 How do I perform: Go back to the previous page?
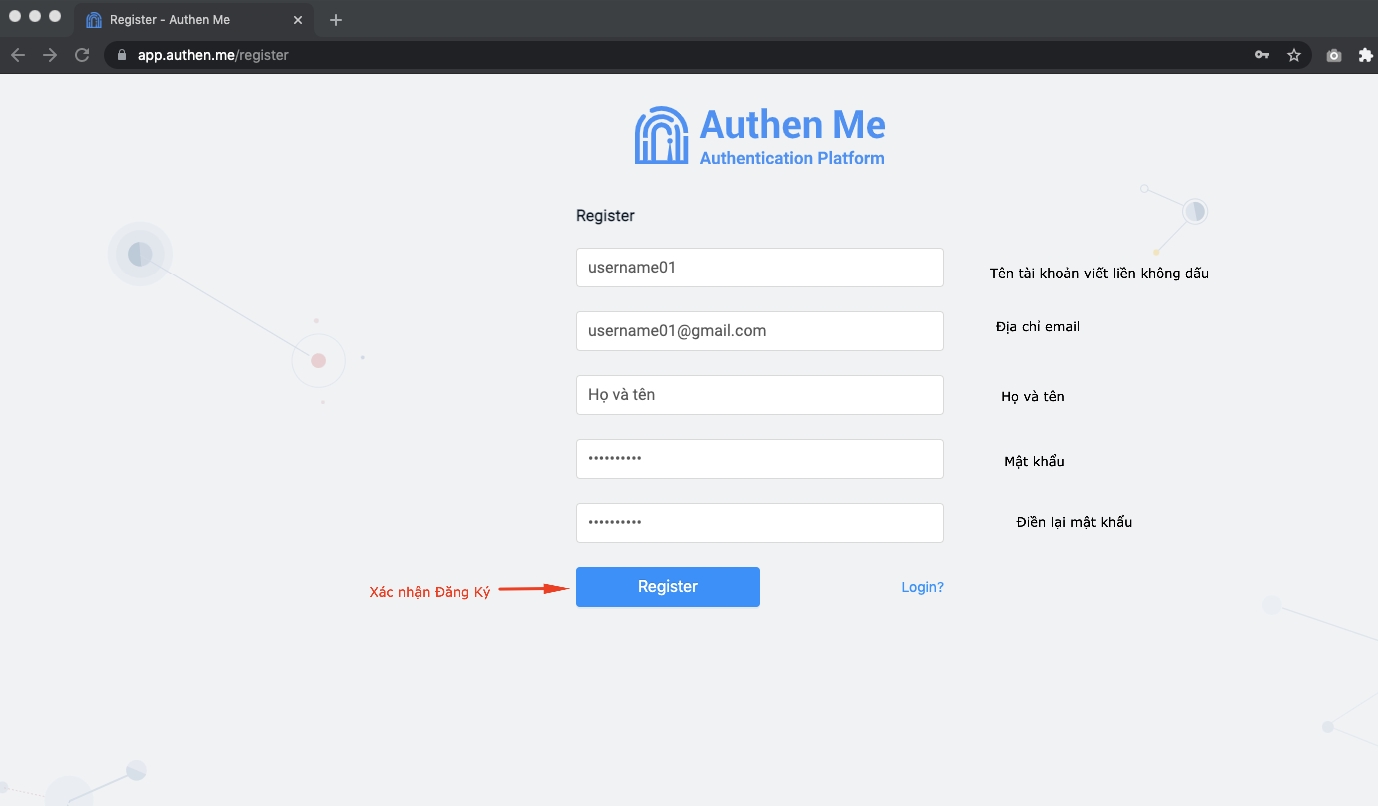(18, 55)
